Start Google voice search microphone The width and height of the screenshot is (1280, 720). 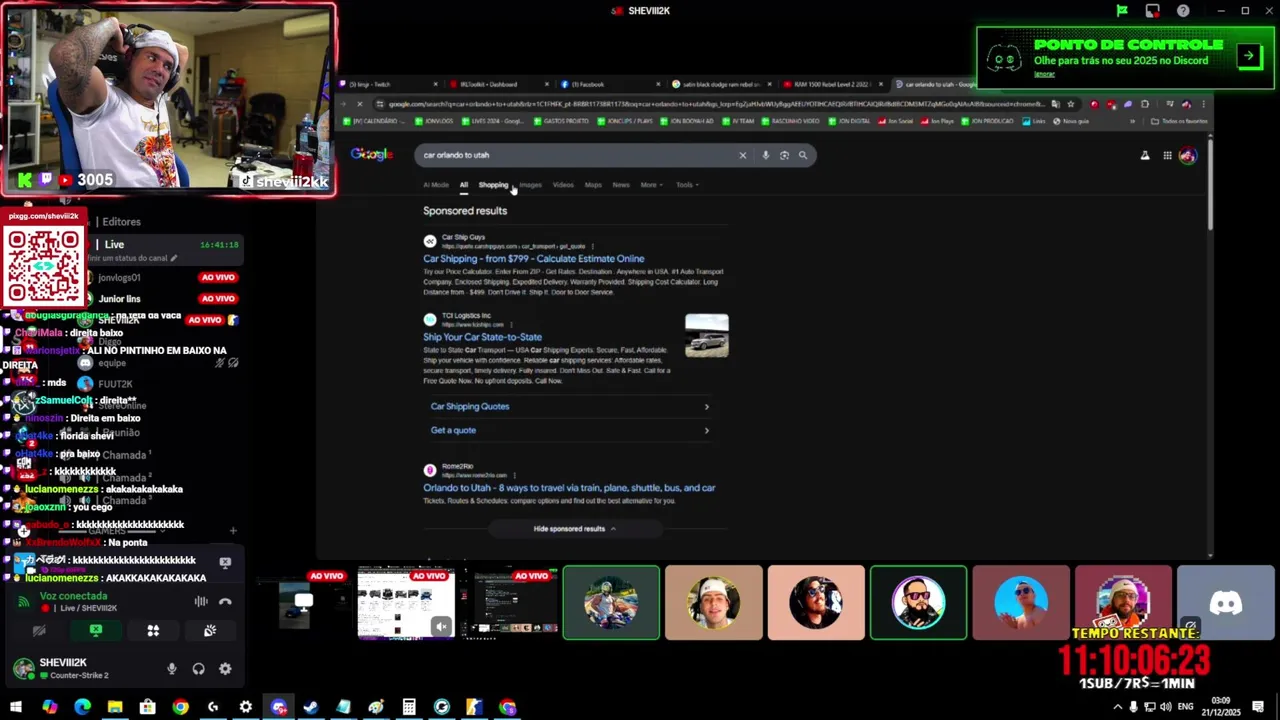(x=765, y=155)
